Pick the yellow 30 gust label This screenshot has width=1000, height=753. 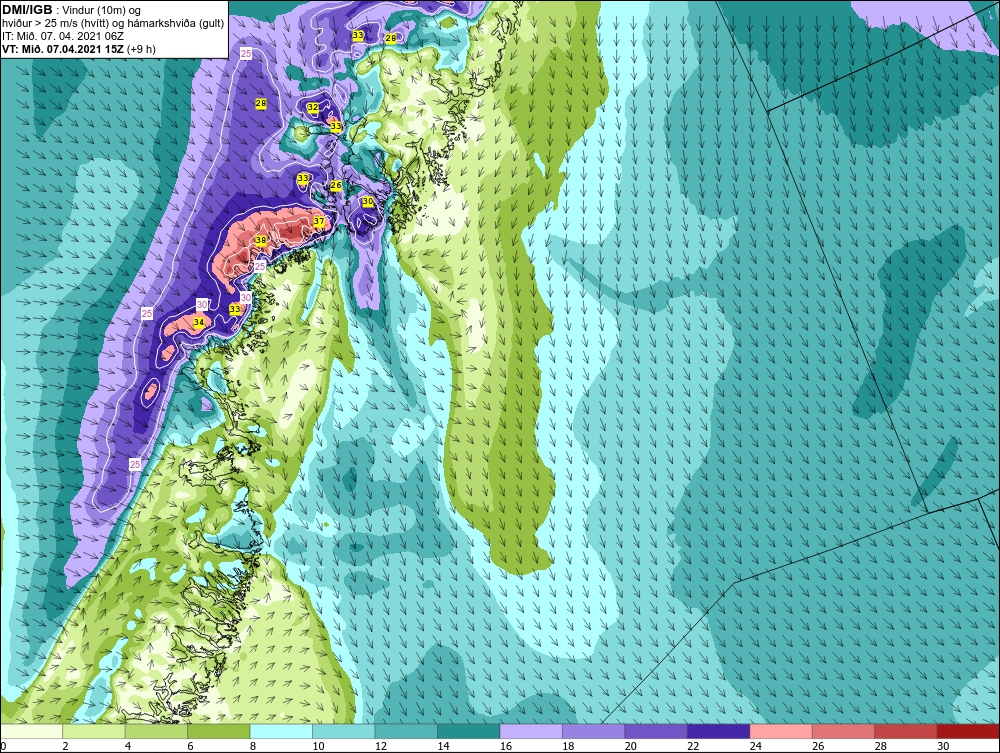(x=368, y=201)
